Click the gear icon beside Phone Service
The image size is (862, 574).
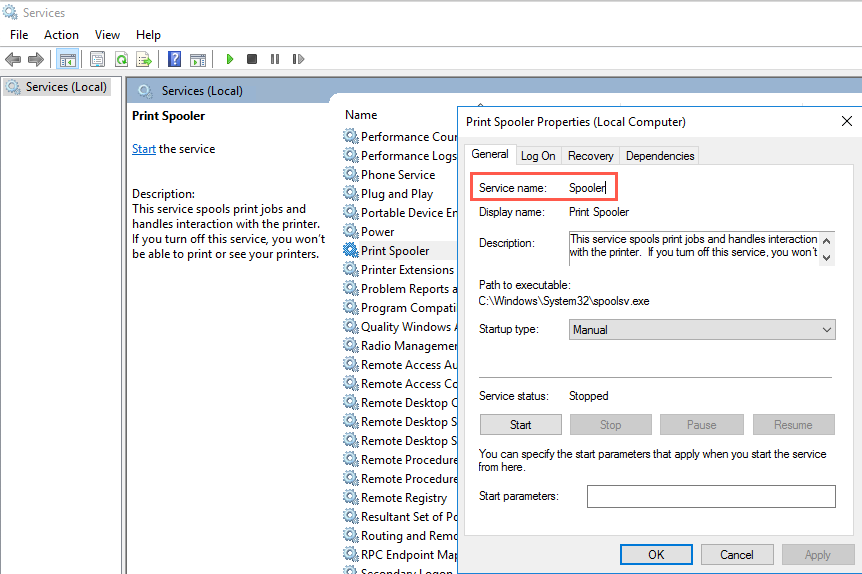351,174
